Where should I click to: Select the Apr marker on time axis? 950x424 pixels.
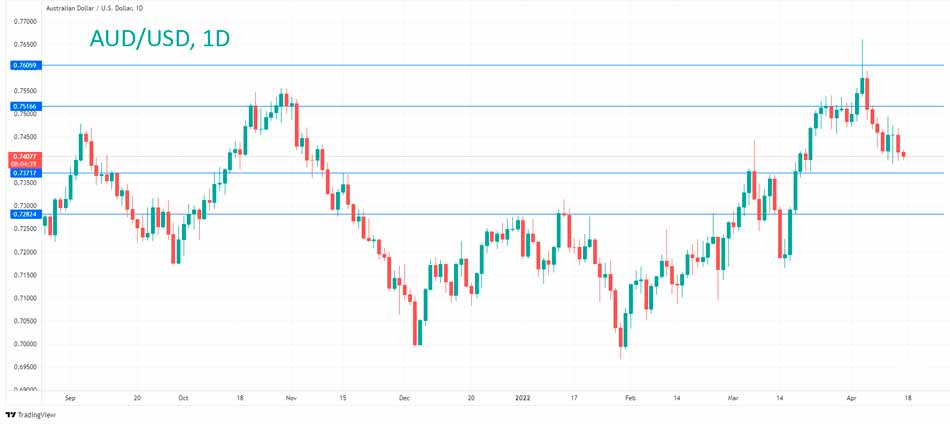[x=850, y=397]
